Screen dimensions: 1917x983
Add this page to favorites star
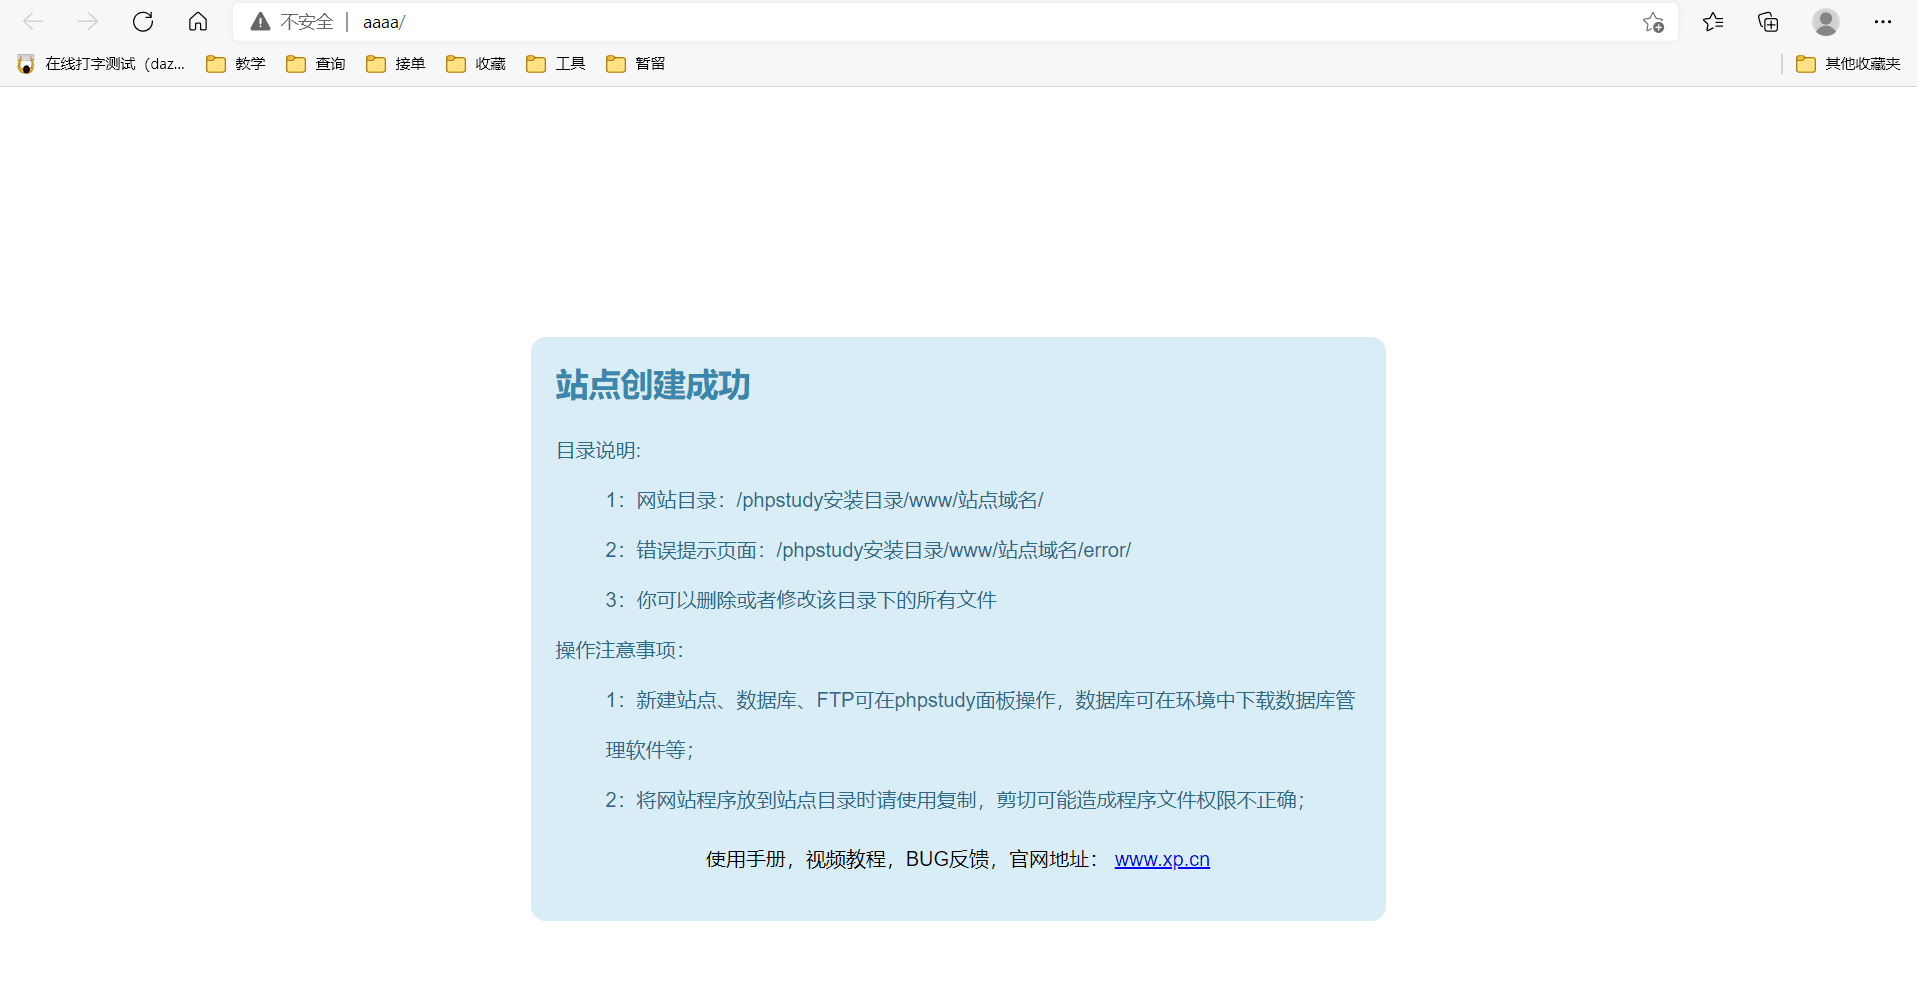coord(1653,22)
